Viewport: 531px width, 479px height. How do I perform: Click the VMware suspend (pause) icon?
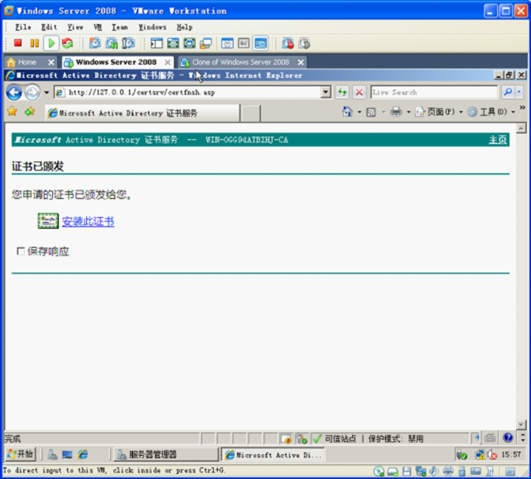coord(34,43)
